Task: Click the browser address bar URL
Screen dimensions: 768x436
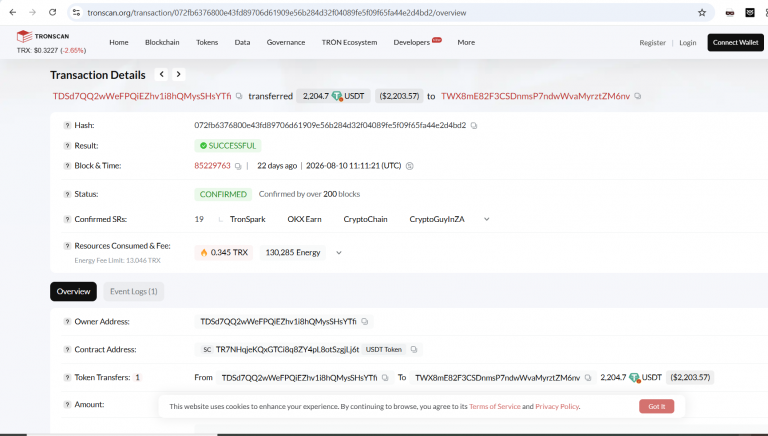Action: click(x=277, y=13)
